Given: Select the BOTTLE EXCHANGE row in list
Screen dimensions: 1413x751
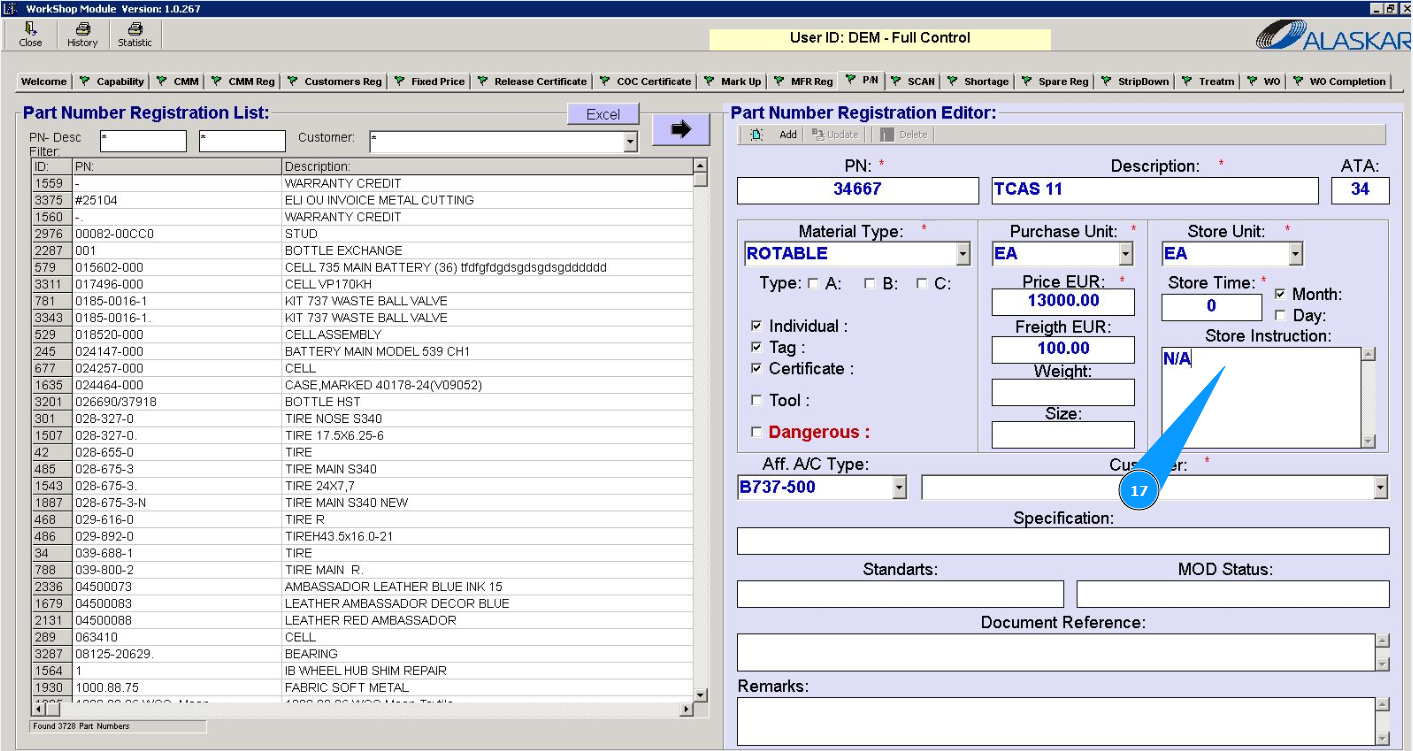Looking at the screenshot, I should pos(343,251).
